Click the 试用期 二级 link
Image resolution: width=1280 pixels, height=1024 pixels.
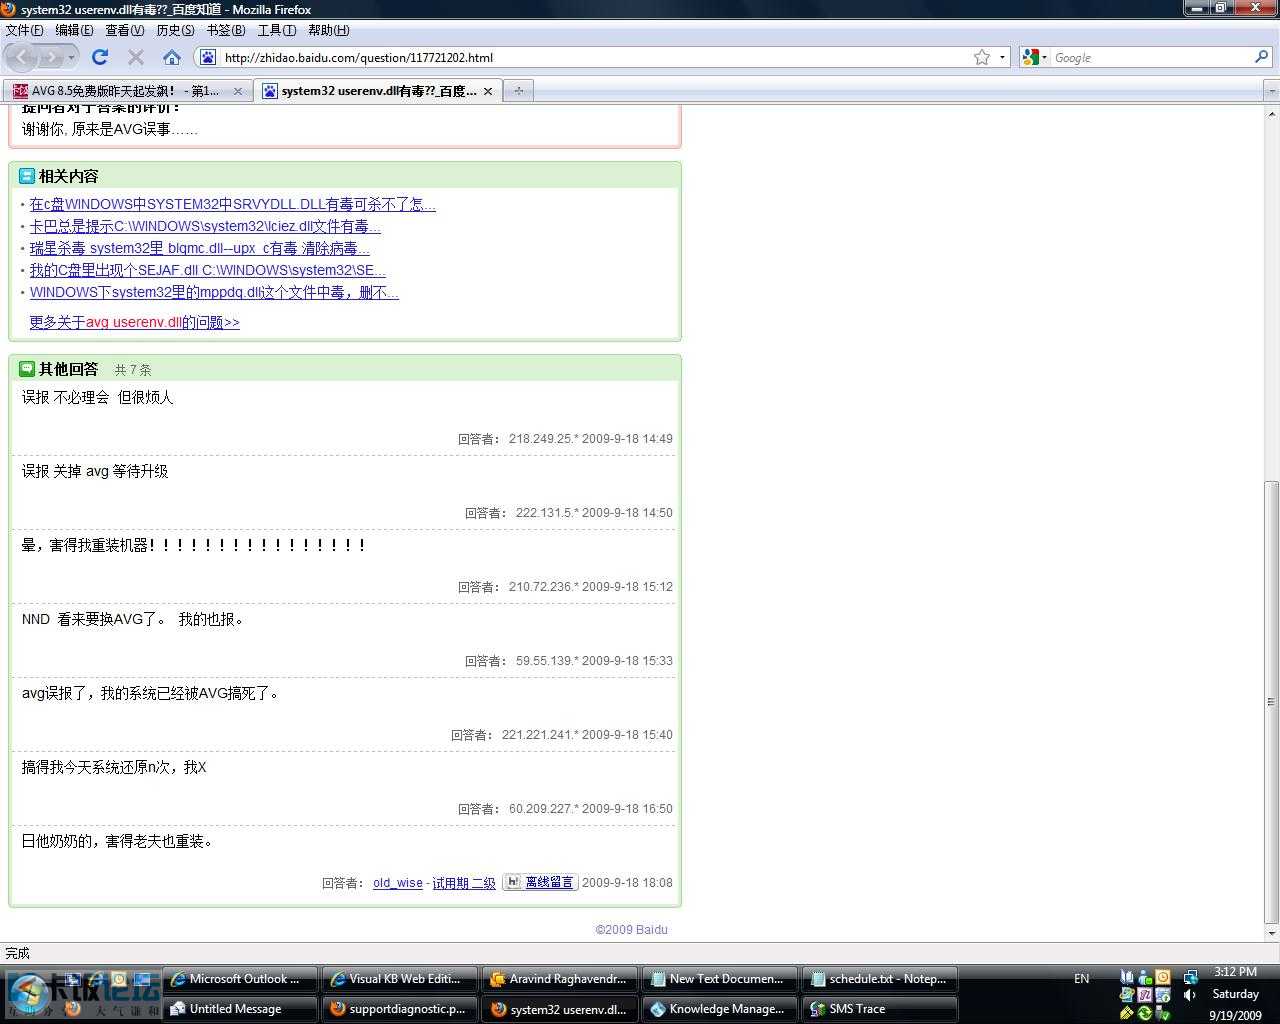pos(464,883)
